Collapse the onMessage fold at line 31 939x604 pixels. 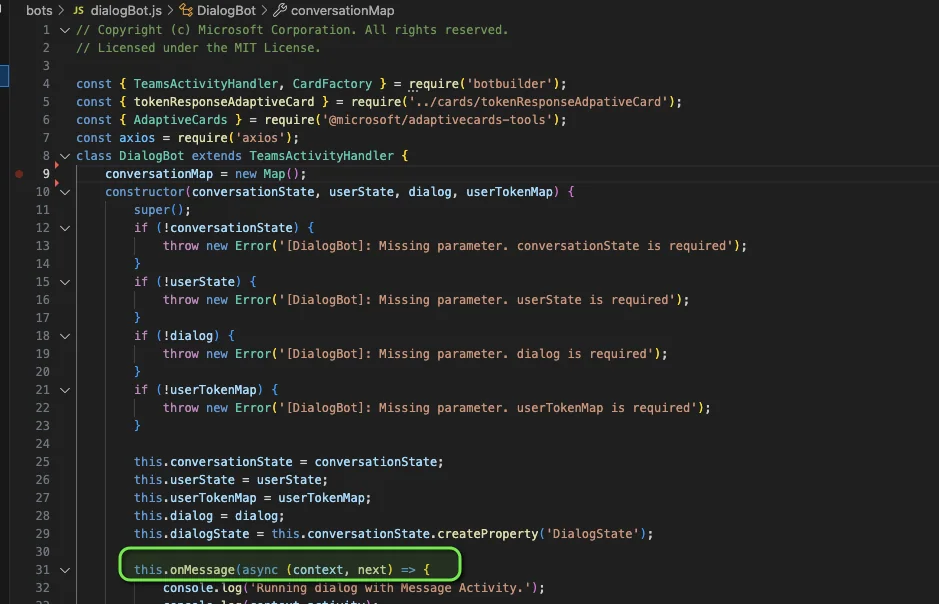click(65, 570)
